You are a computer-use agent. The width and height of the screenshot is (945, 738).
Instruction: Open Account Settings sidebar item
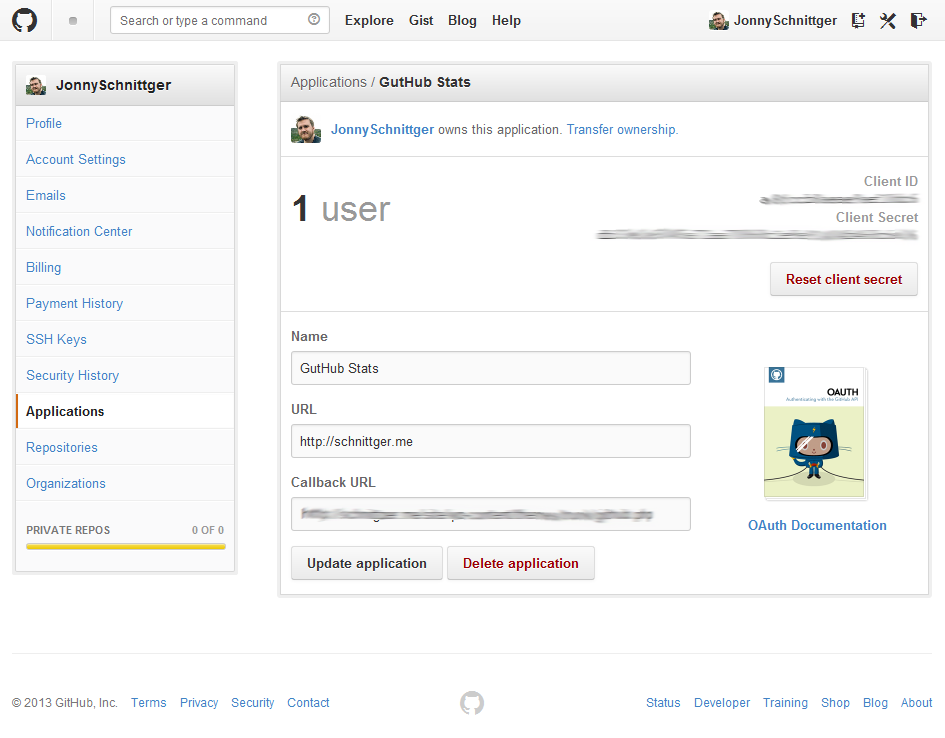point(125,159)
